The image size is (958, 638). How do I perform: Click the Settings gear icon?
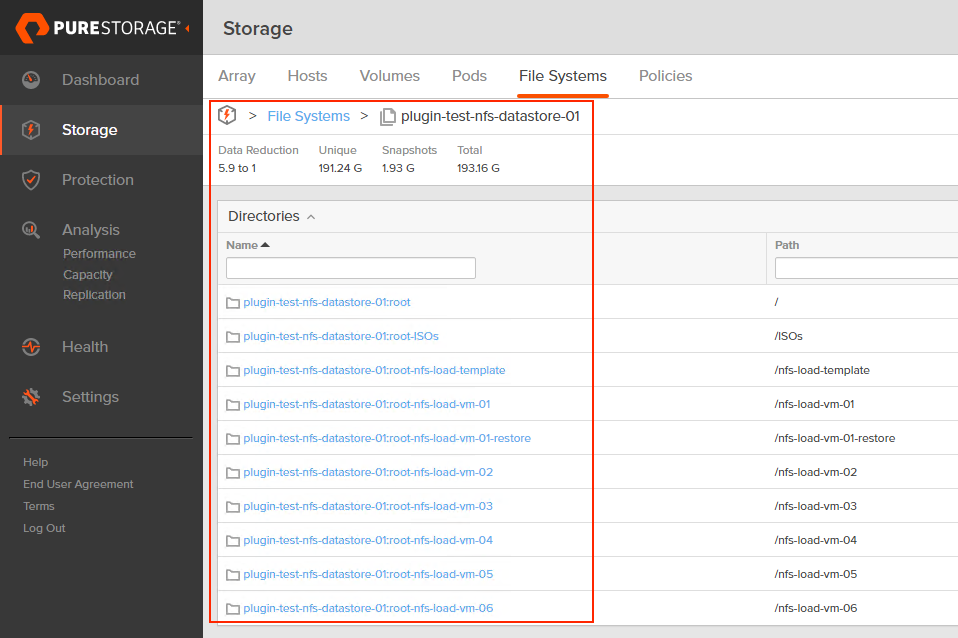point(31,397)
